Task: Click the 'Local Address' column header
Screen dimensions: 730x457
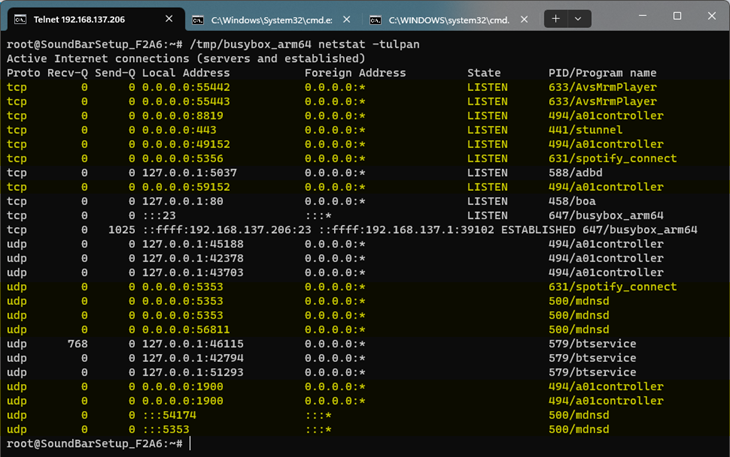Action: pos(186,73)
